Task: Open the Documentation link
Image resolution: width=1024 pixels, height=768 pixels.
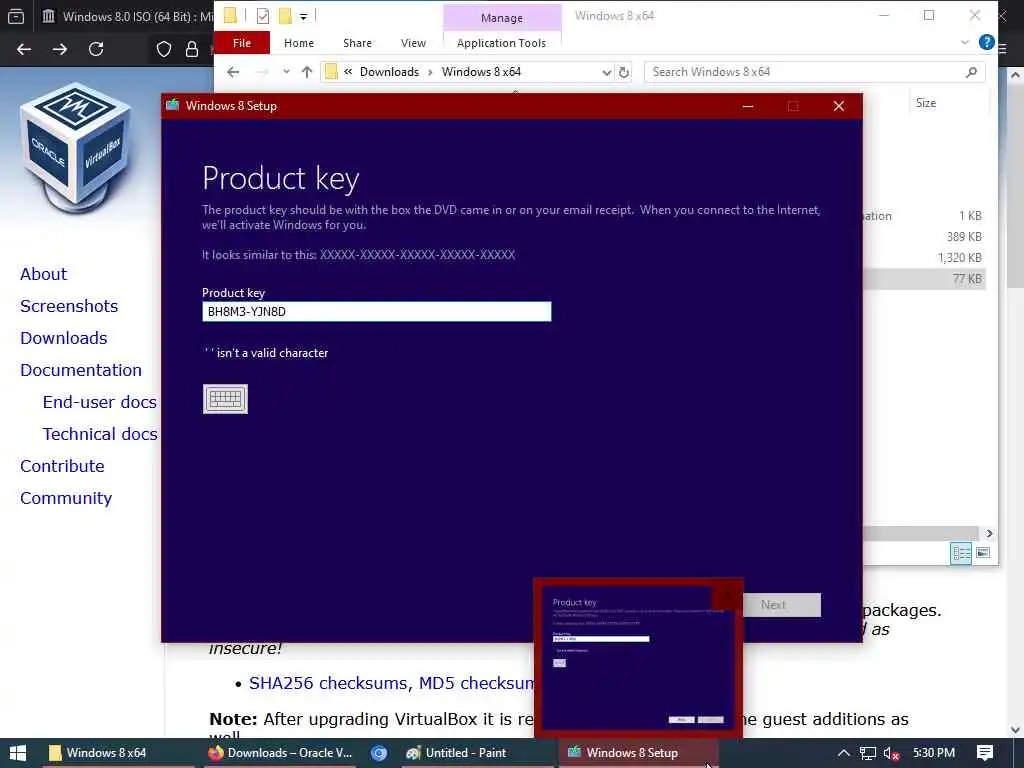Action: tap(80, 370)
